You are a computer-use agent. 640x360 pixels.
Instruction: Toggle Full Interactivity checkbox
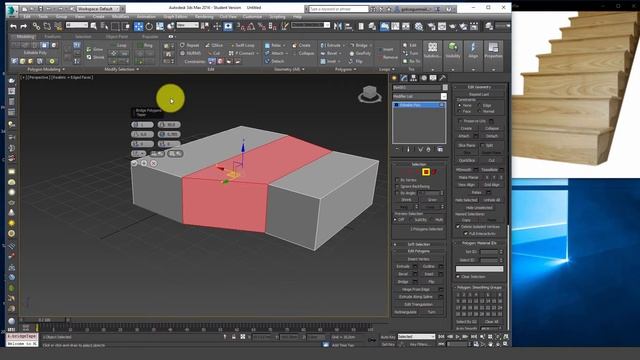coord(466,234)
